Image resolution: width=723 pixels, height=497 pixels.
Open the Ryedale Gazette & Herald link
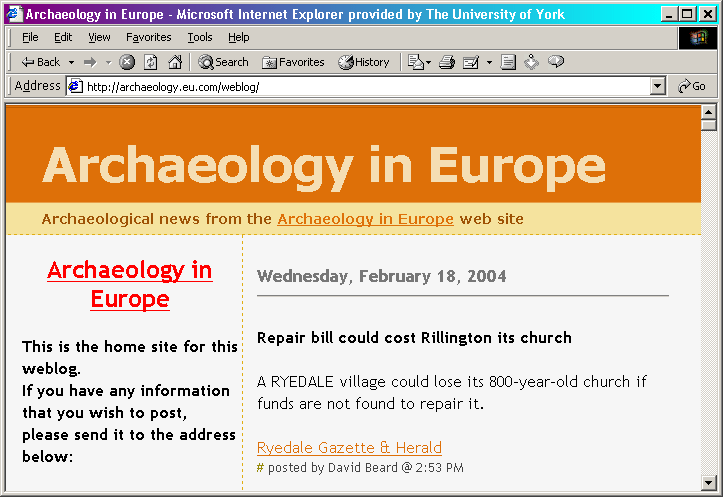(349, 447)
